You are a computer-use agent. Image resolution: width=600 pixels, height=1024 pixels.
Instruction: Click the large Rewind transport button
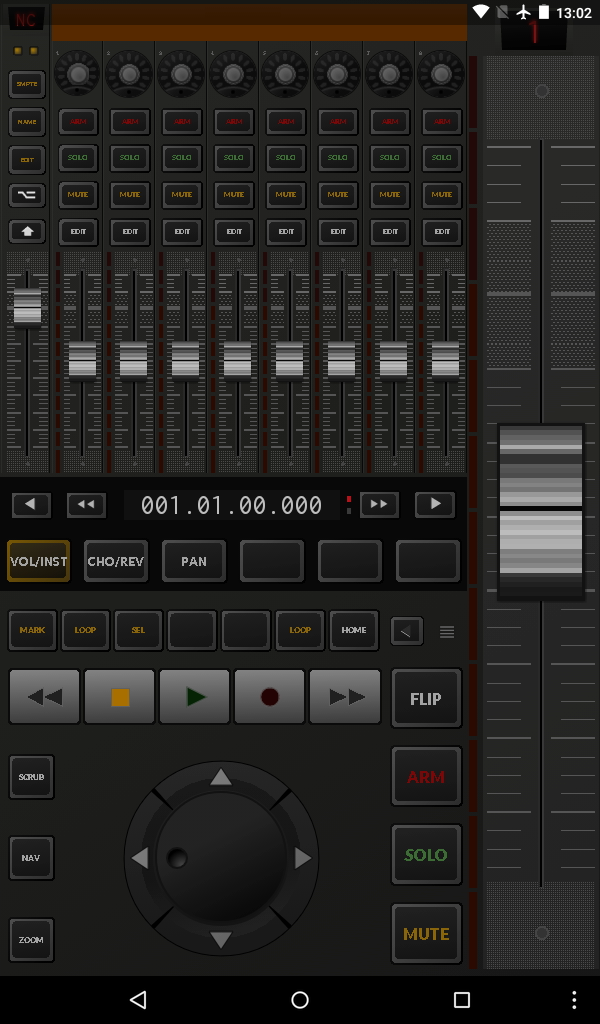(45, 697)
